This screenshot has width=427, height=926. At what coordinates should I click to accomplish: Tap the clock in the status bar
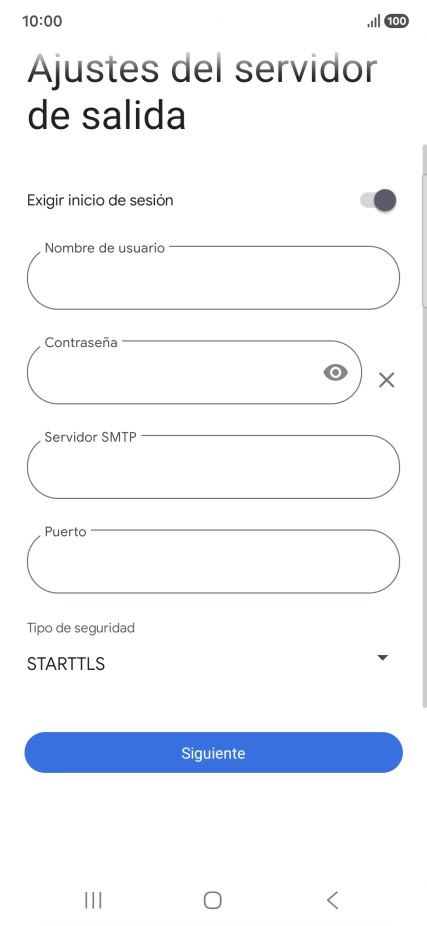click(x=42, y=21)
